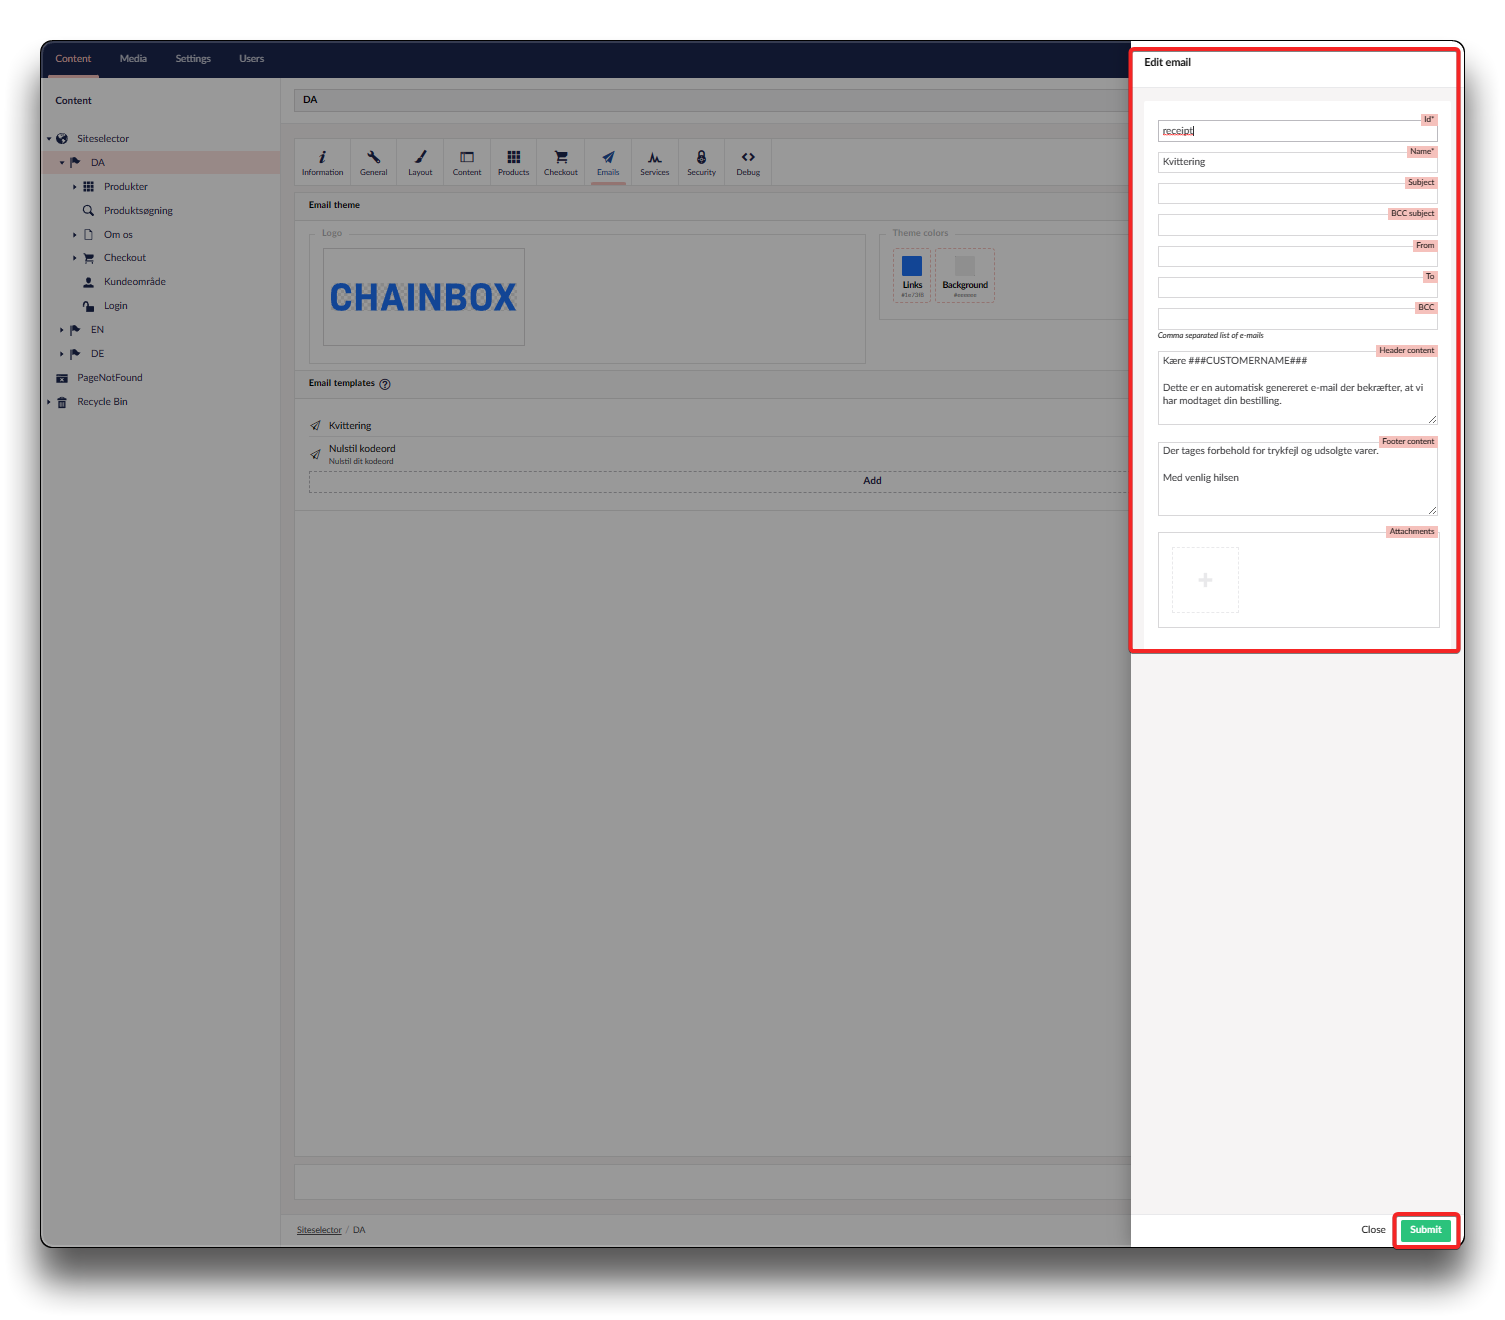Click the Nulstil kodeord template send icon
The height and width of the screenshot is (1320, 1505).
pyautogui.click(x=316, y=454)
